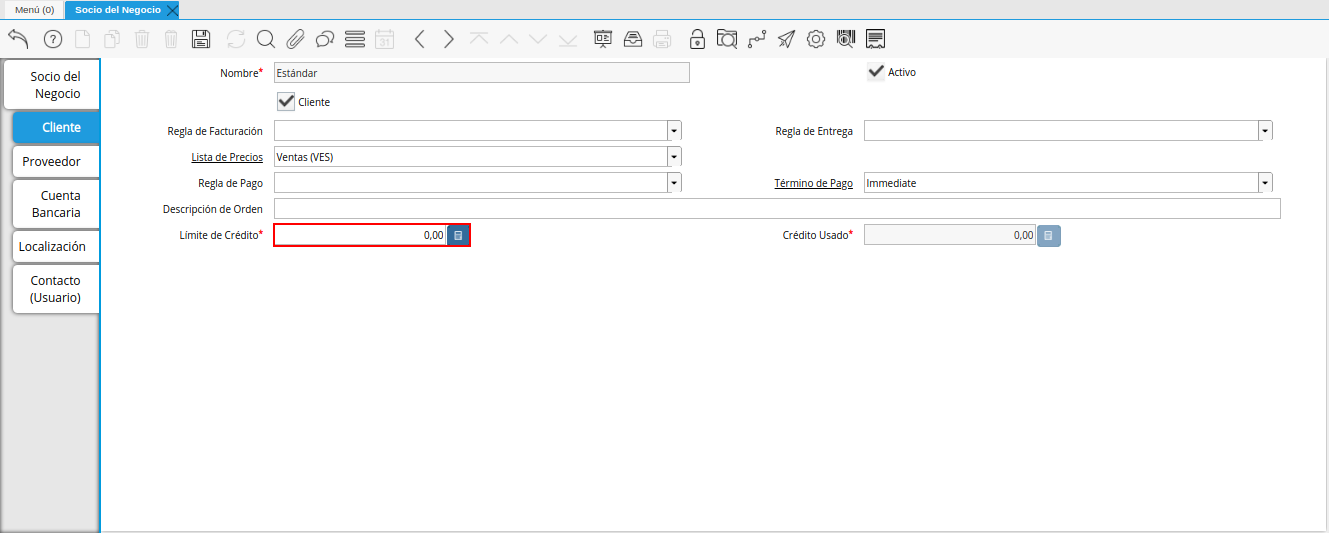Open the Término de Pago dropdown arrow
1329x533 pixels.
click(x=1266, y=183)
